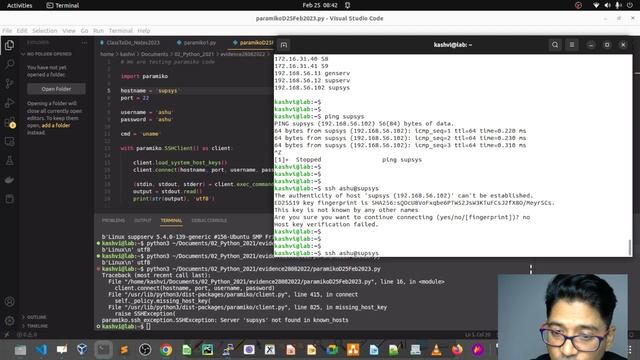640x360 pixels.
Task: Click the line and column status bar entry
Action: coord(478,335)
